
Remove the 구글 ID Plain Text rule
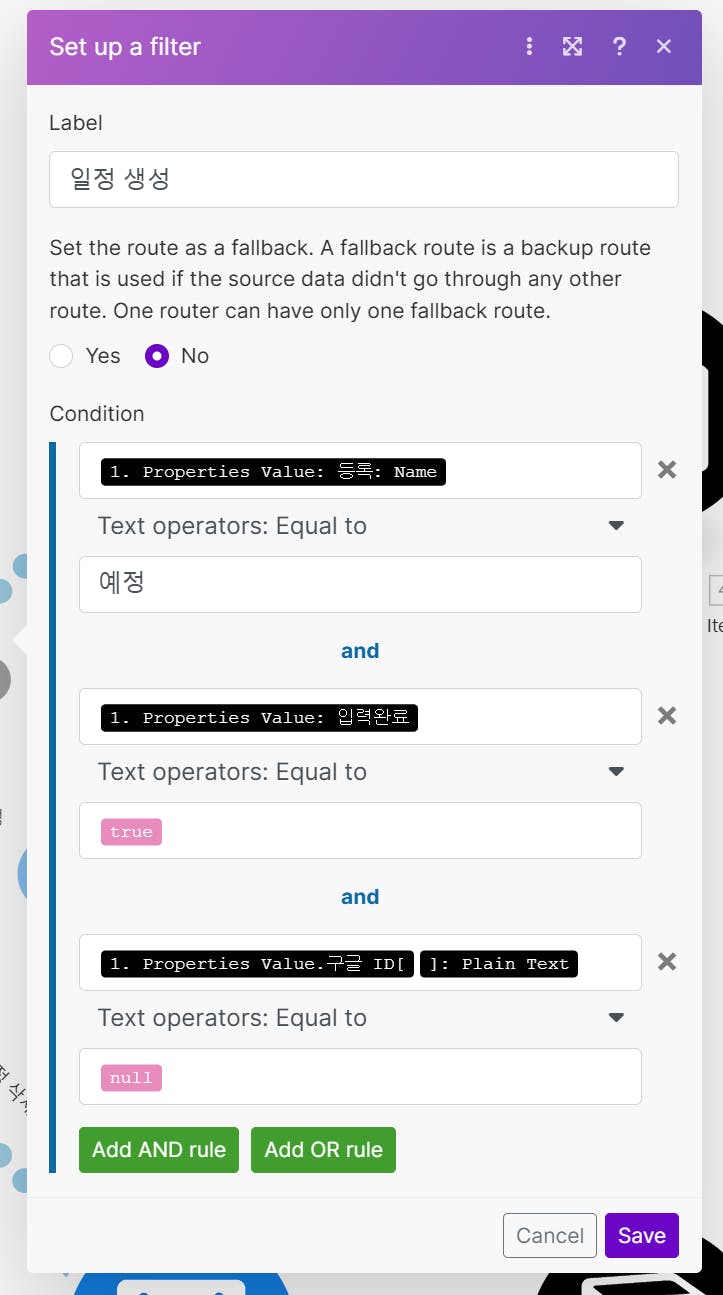point(667,962)
